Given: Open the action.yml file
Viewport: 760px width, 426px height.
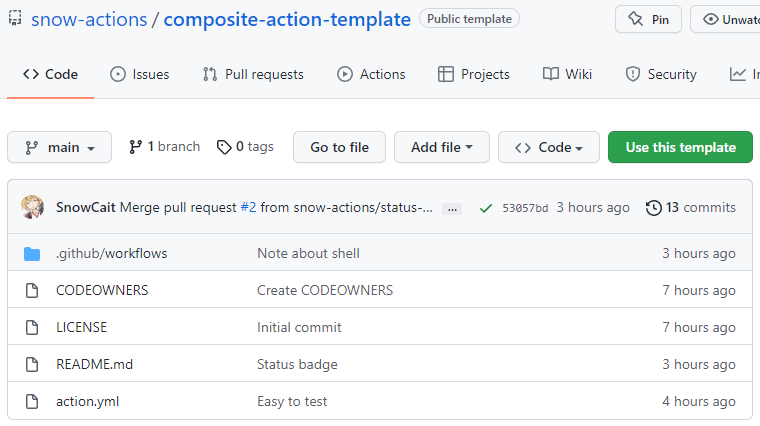Looking at the screenshot, I should pyautogui.click(x=88, y=402).
